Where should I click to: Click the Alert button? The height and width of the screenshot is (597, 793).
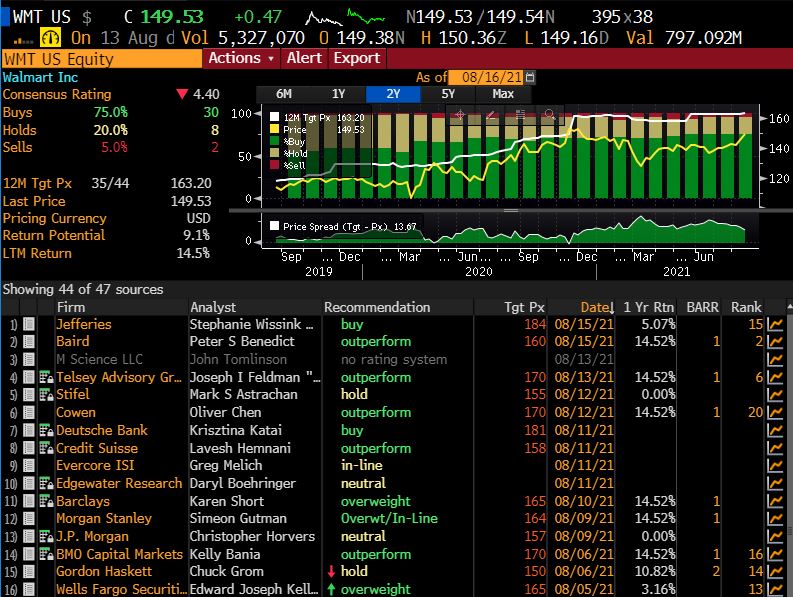(x=304, y=58)
